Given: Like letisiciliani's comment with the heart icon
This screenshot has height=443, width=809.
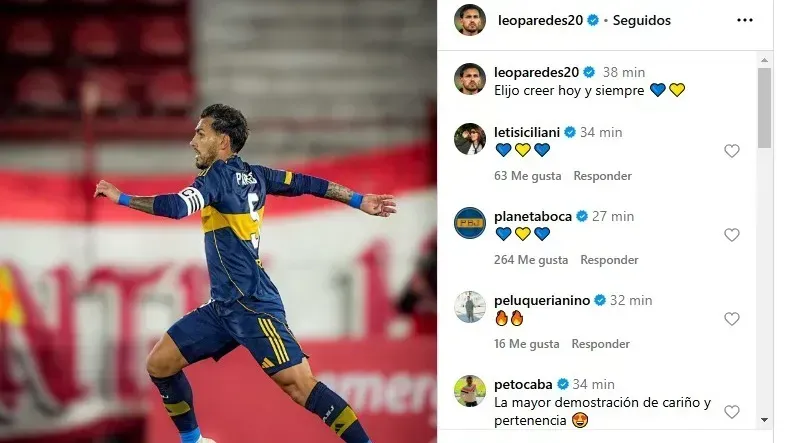Looking at the screenshot, I should [x=732, y=151].
